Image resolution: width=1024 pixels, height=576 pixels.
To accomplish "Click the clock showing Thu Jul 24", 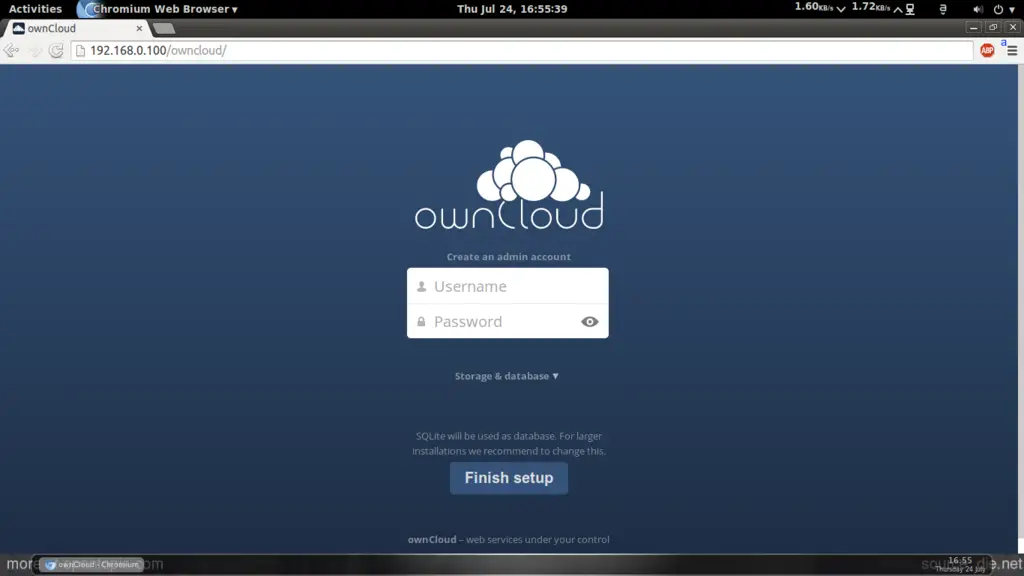I will [x=512, y=8].
